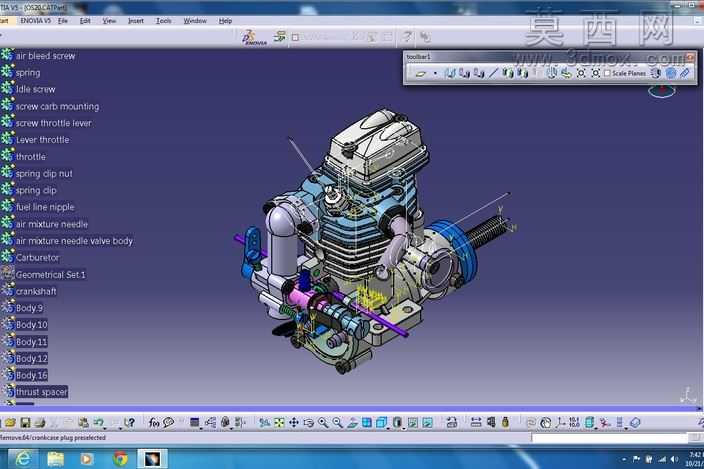Click the blue globe icon in toolbar1

[x=670, y=73]
